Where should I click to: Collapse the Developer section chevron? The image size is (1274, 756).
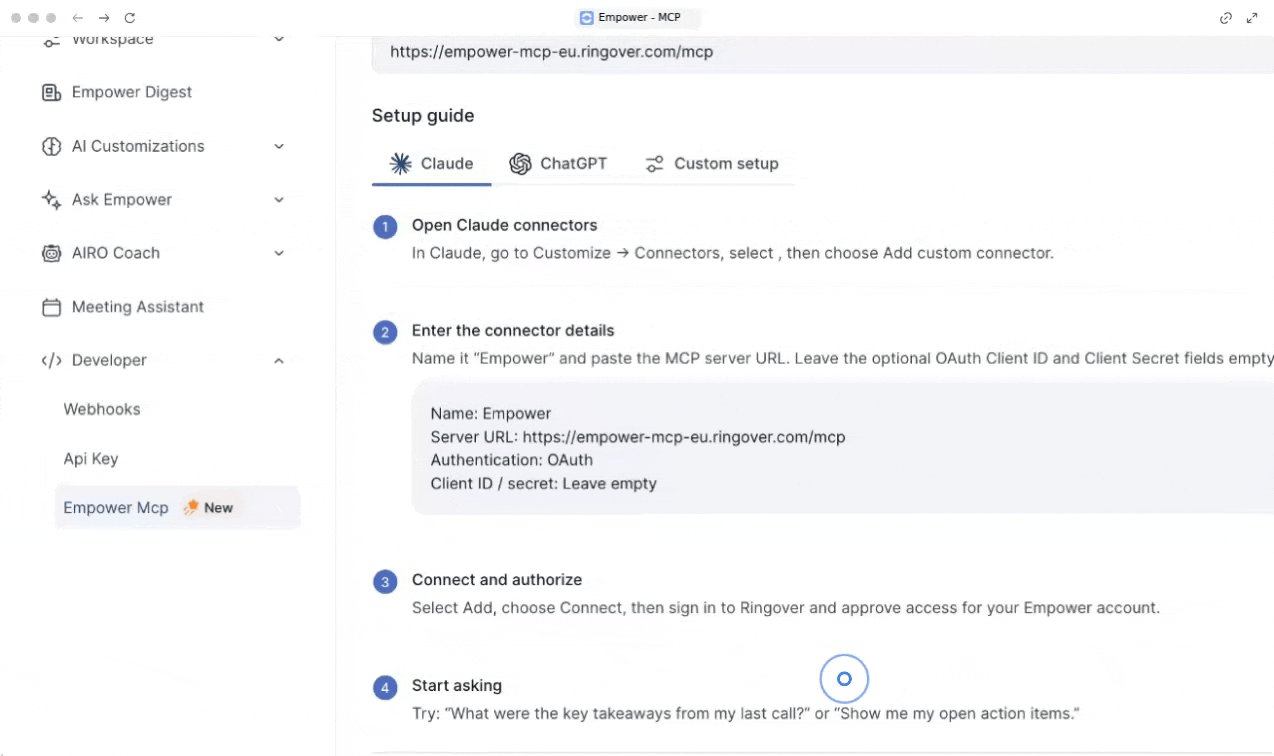pyautogui.click(x=279, y=360)
